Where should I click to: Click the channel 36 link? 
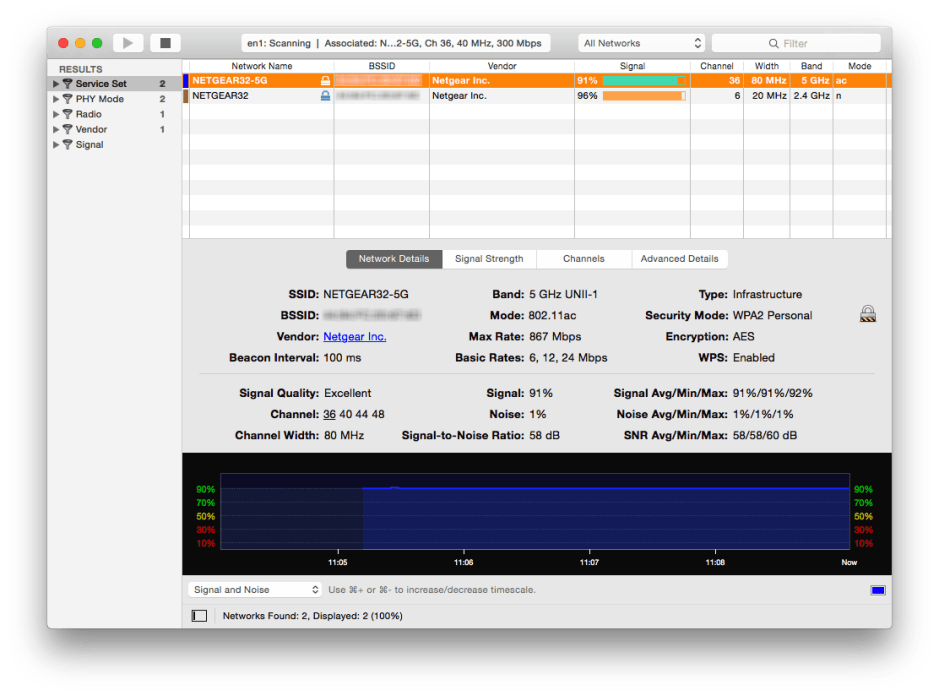(330, 414)
